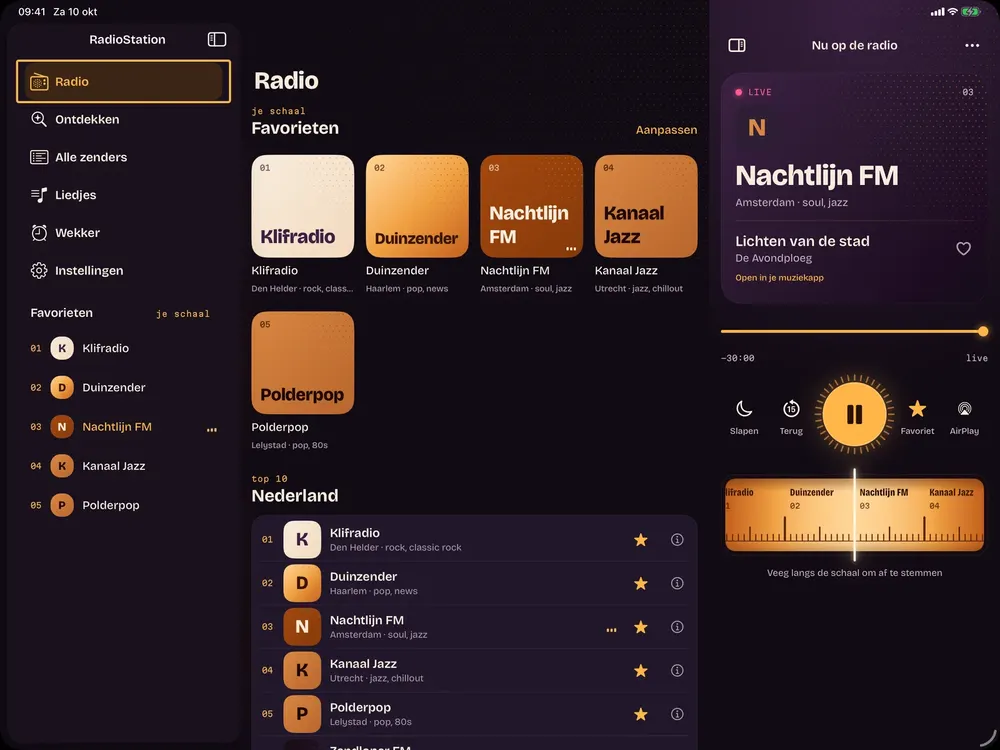Click the live playback progress slider
Screen dimensions: 1000x750
coord(854,332)
